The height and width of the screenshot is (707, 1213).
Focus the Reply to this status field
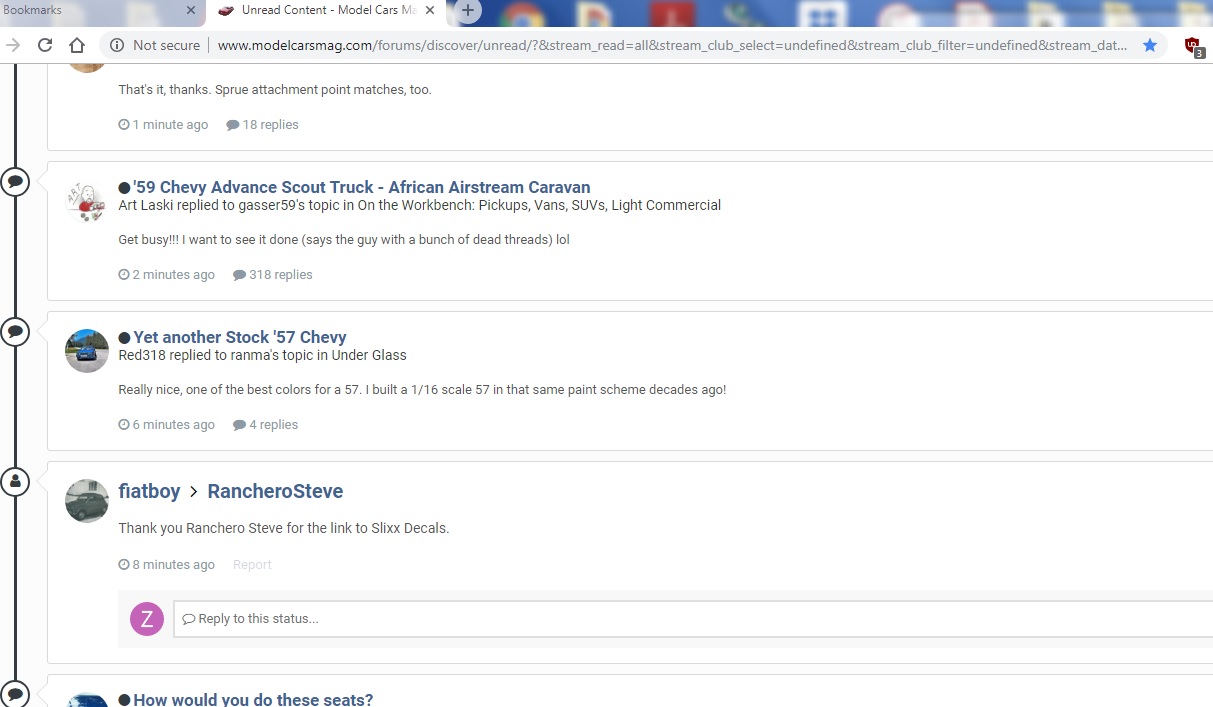click(693, 619)
